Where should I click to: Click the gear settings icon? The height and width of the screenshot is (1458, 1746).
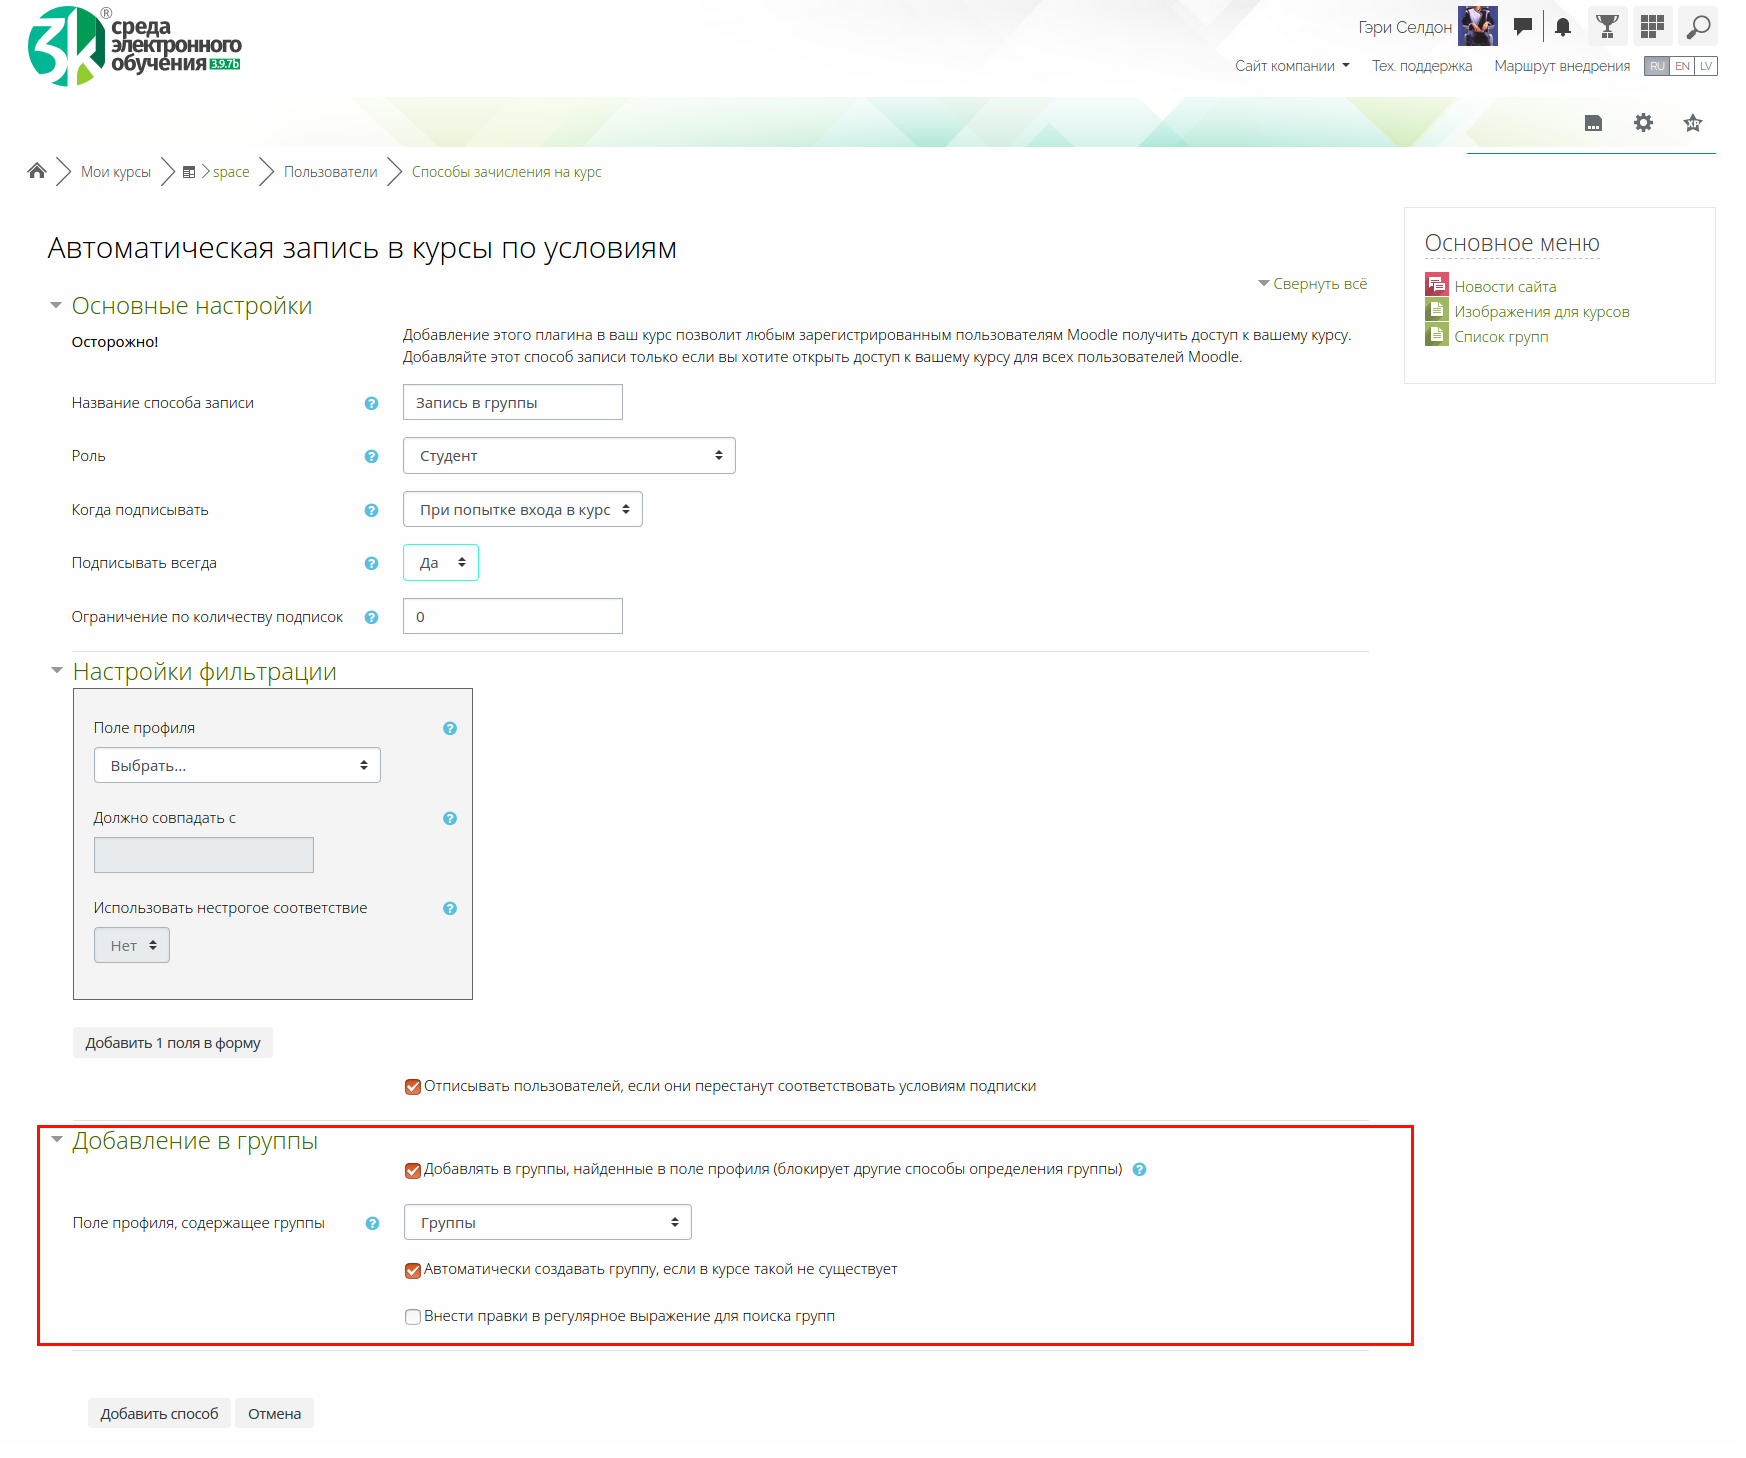[1643, 123]
